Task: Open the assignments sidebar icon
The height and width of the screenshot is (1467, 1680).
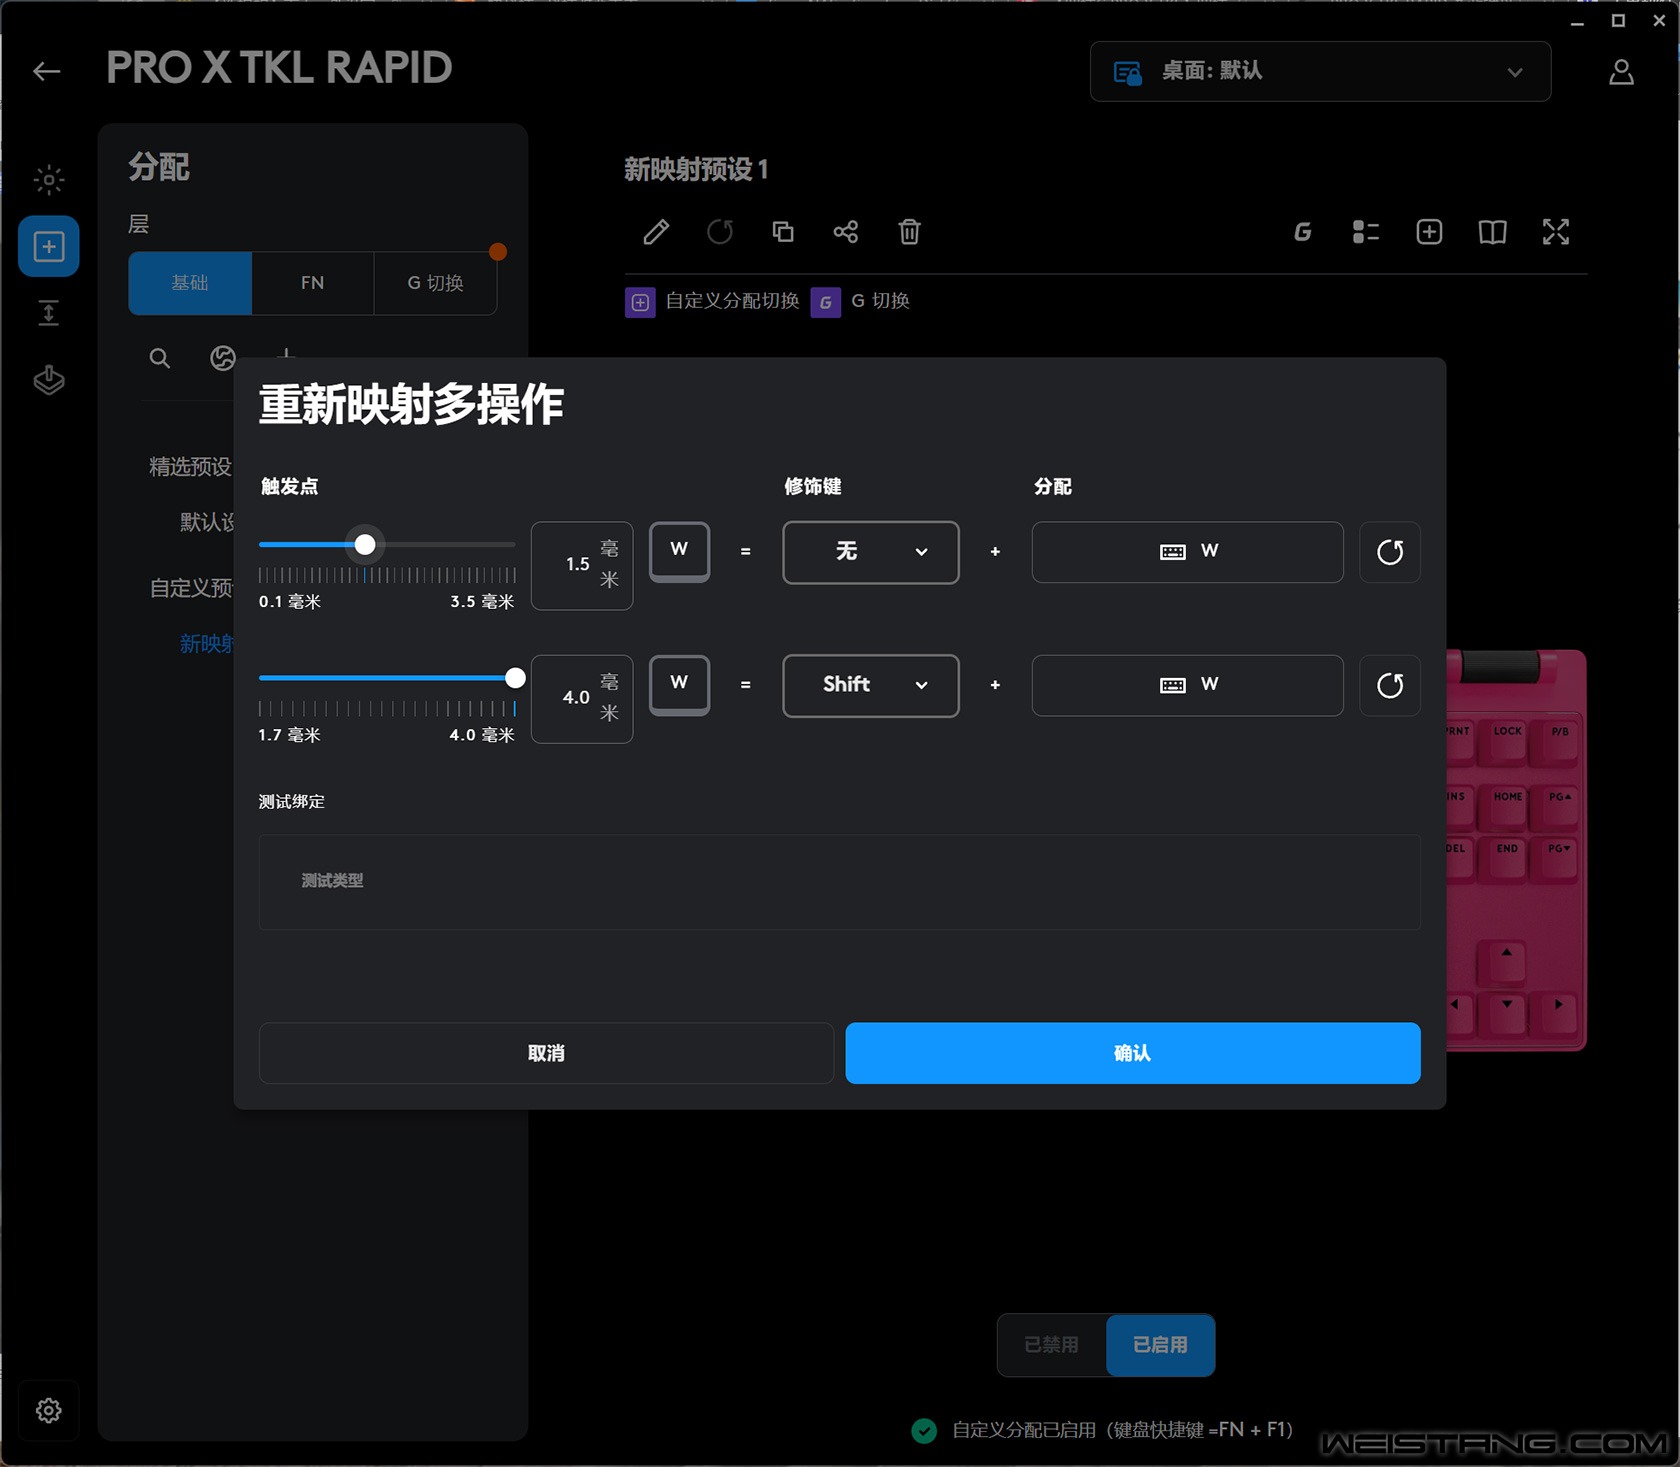Action: pos(49,246)
